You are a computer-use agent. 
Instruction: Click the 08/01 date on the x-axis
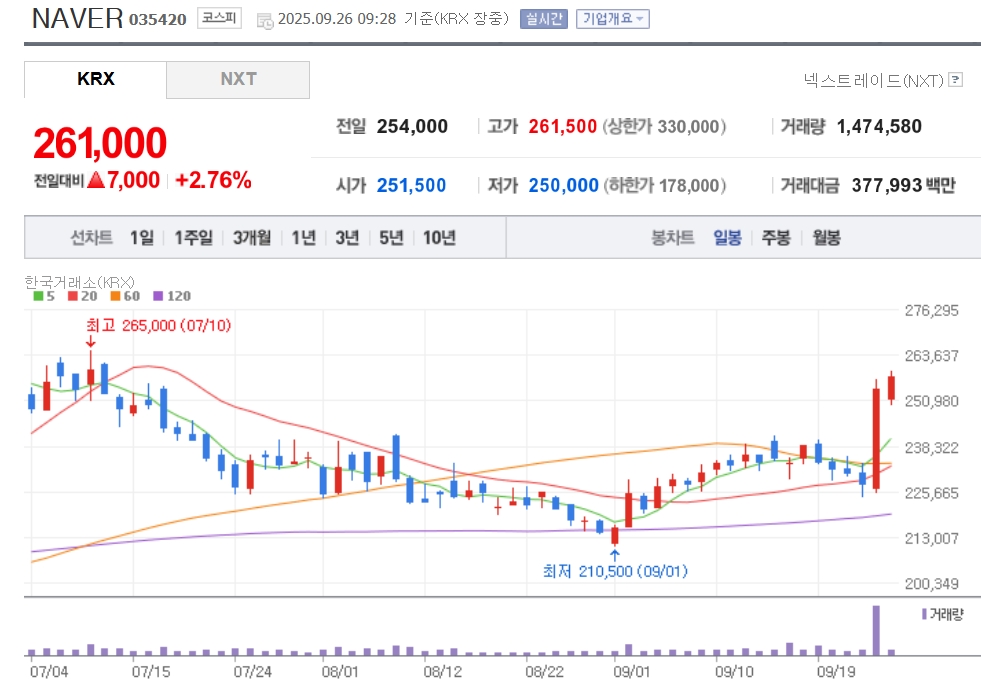pyautogui.click(x=340, y=672)
